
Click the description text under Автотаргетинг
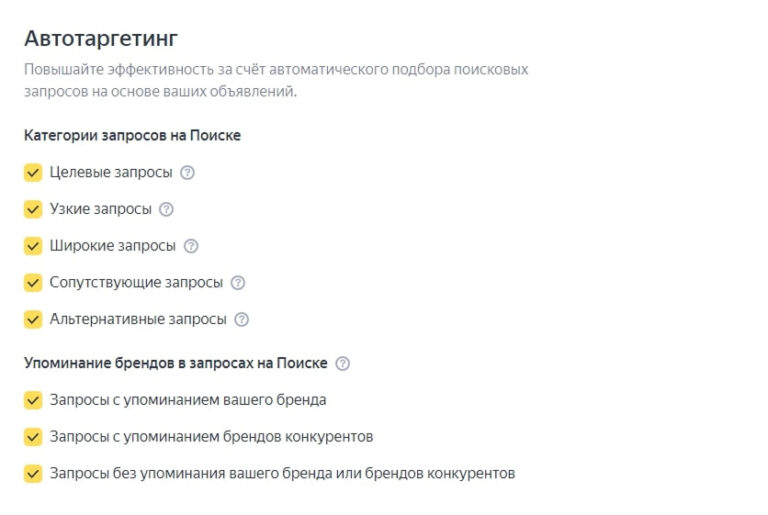pos(275,81)
